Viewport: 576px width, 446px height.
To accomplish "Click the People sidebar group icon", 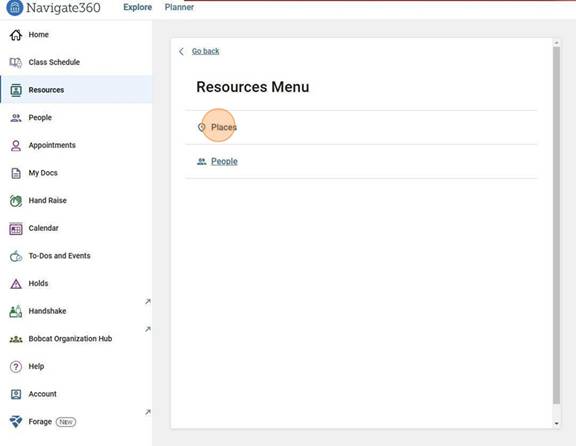I will click(16, 118).
